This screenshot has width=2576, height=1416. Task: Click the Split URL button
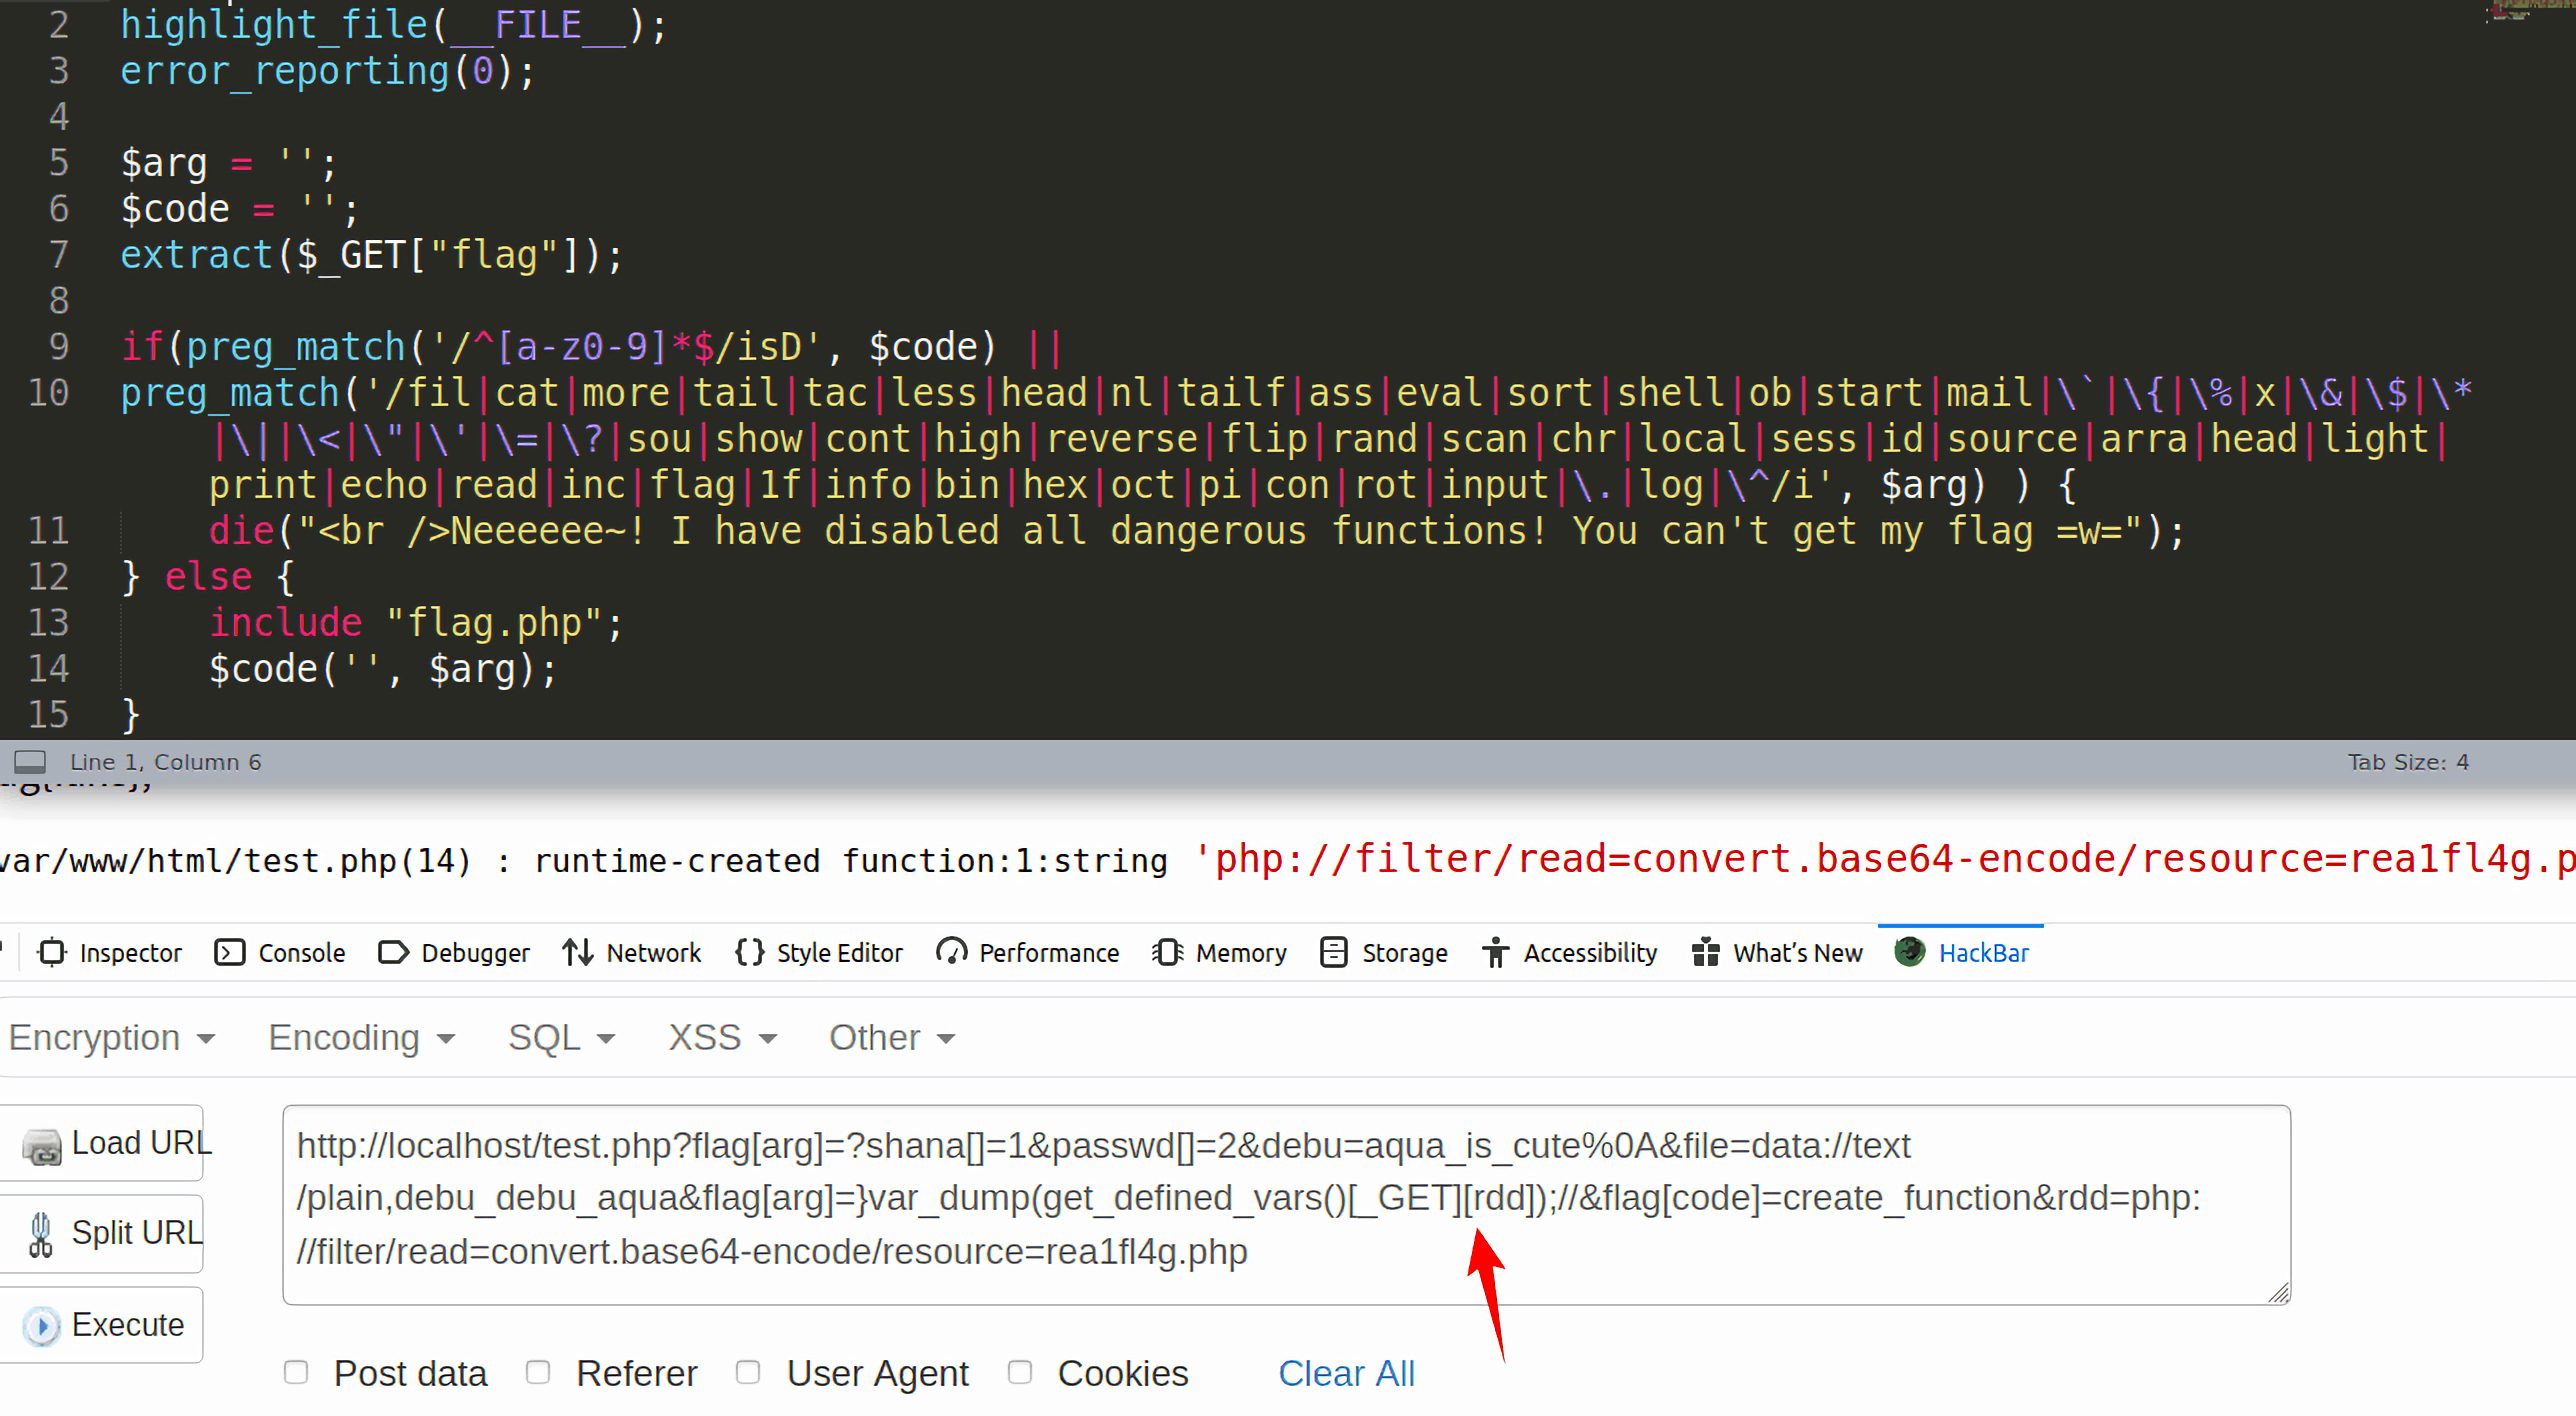pos(100,1233)
